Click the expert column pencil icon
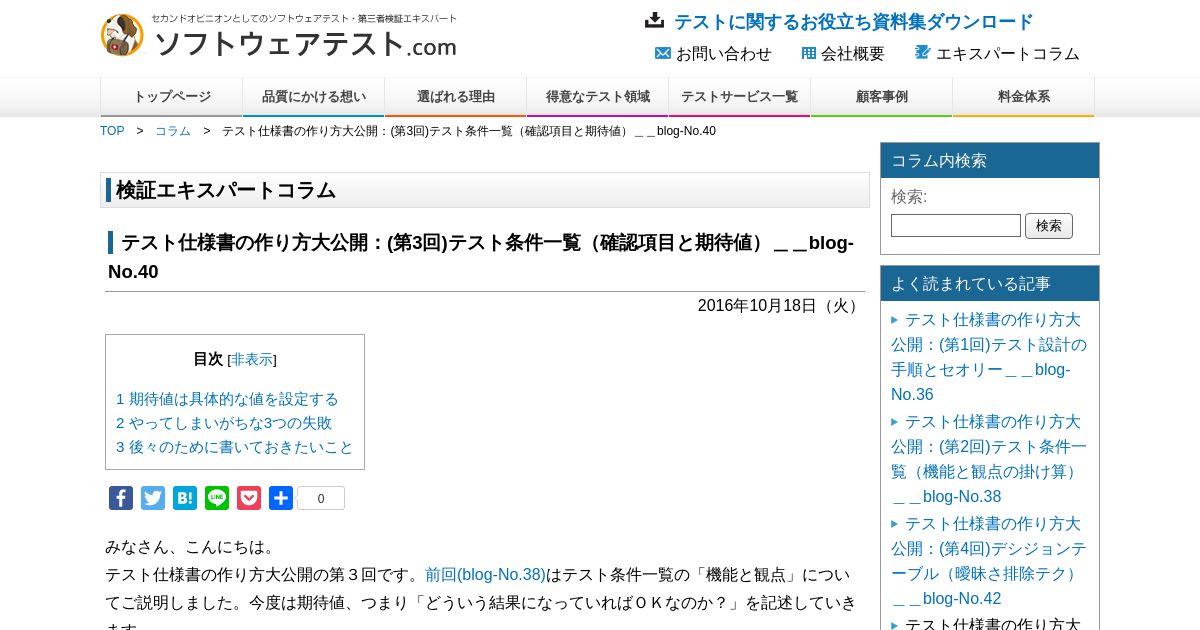Image resolution: width=1200 pixels, height=630 pixels. tap(923, 52)
